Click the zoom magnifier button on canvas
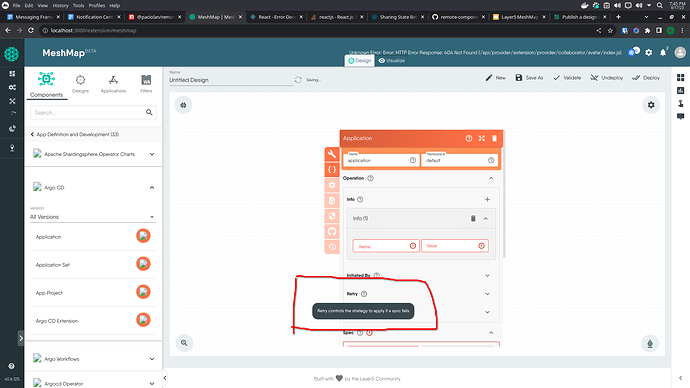This screenshot has width=690, height=388. click(184, 343)
